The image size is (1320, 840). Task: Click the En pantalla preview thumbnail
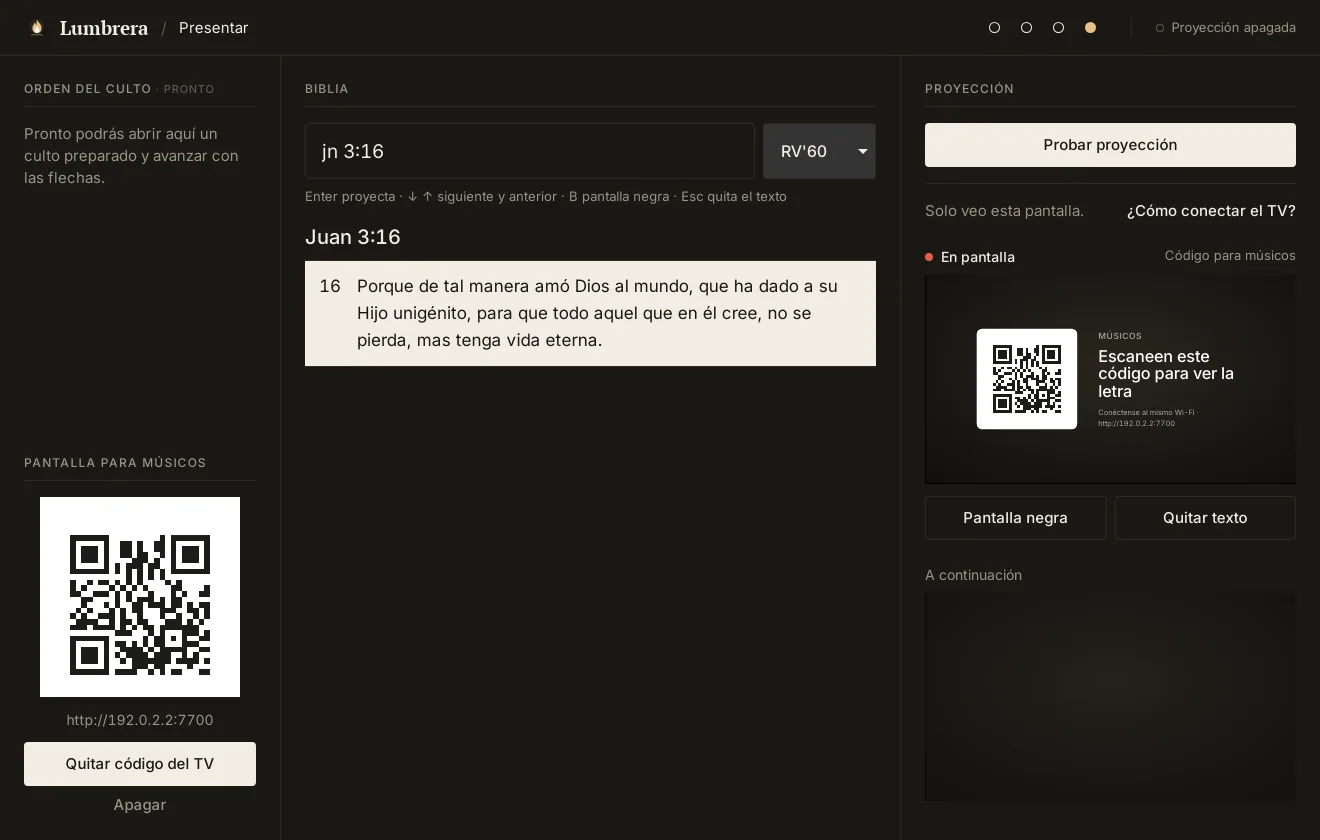point(1110,379)
